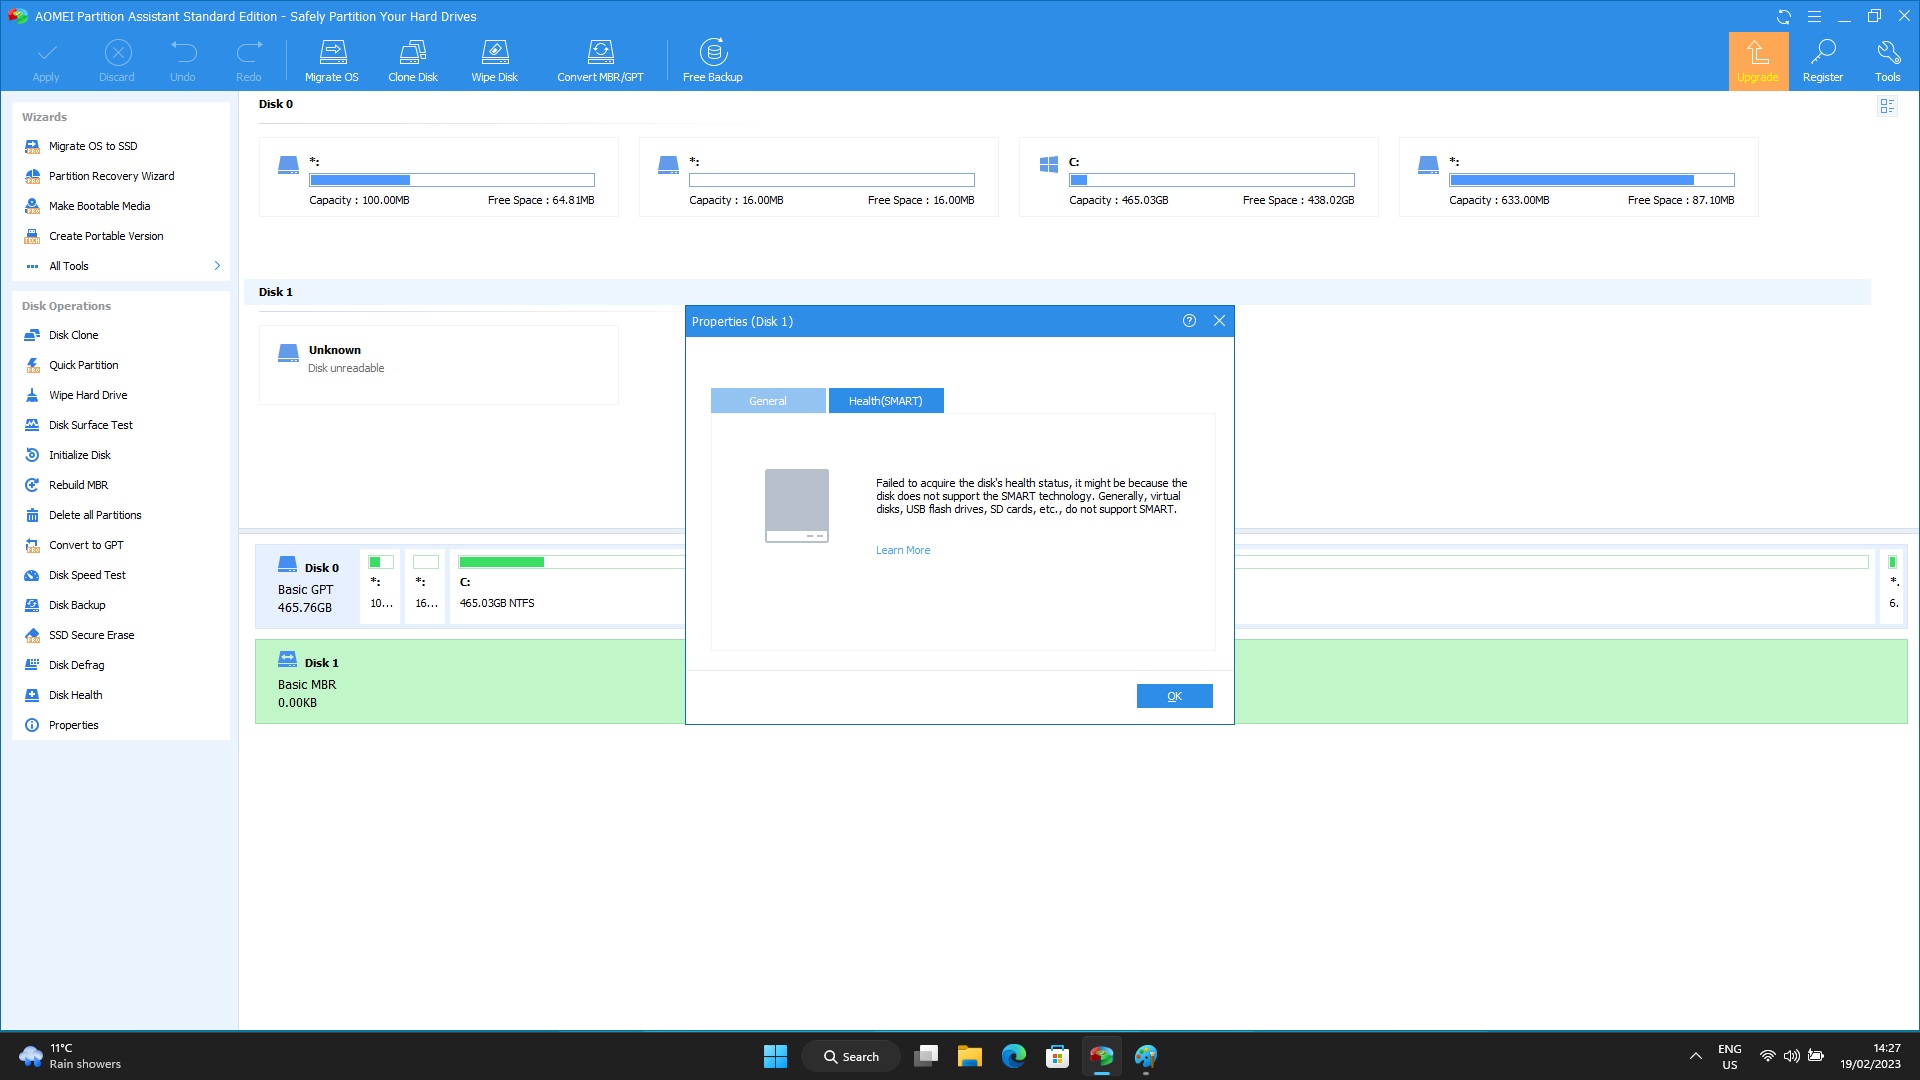The image size is (1920, 1080).
Task: Open Disk Speed Test
Action: pos(87,575)
